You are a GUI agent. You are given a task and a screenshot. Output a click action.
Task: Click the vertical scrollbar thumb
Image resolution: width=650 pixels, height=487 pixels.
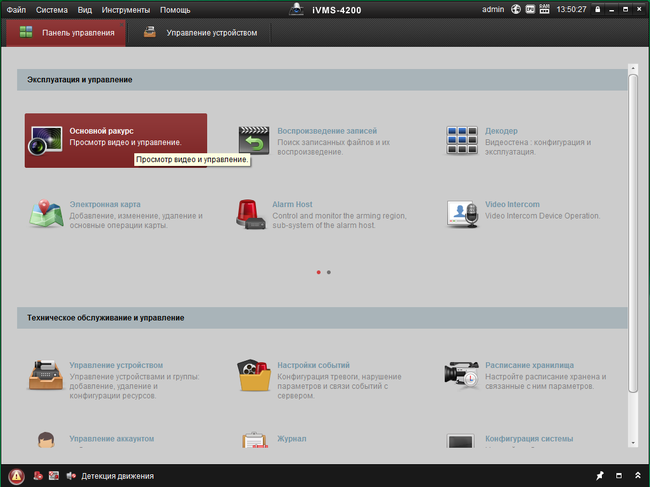pyautogui.click(x=633, y=233)
